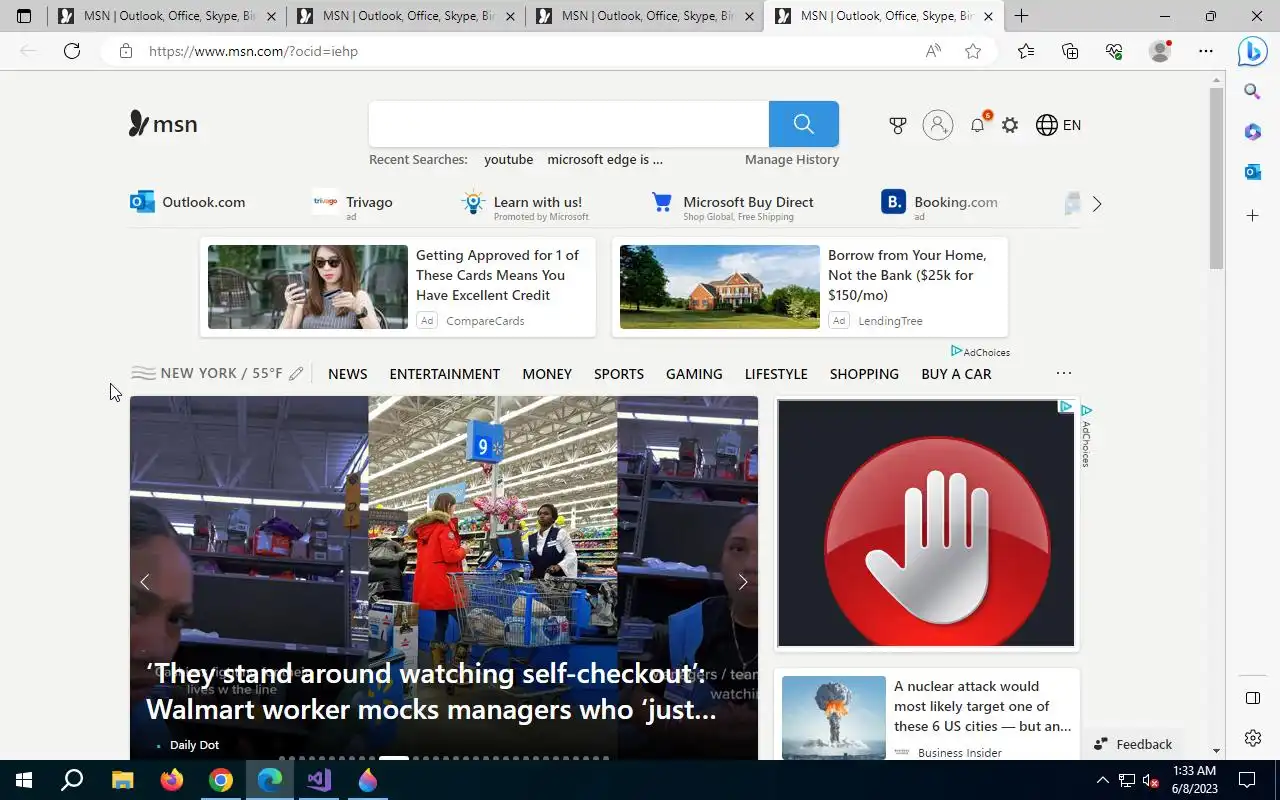Viewport: 1280px width, 800px height.
Task: Click the browser address bar URL
Action: (253, 51)
